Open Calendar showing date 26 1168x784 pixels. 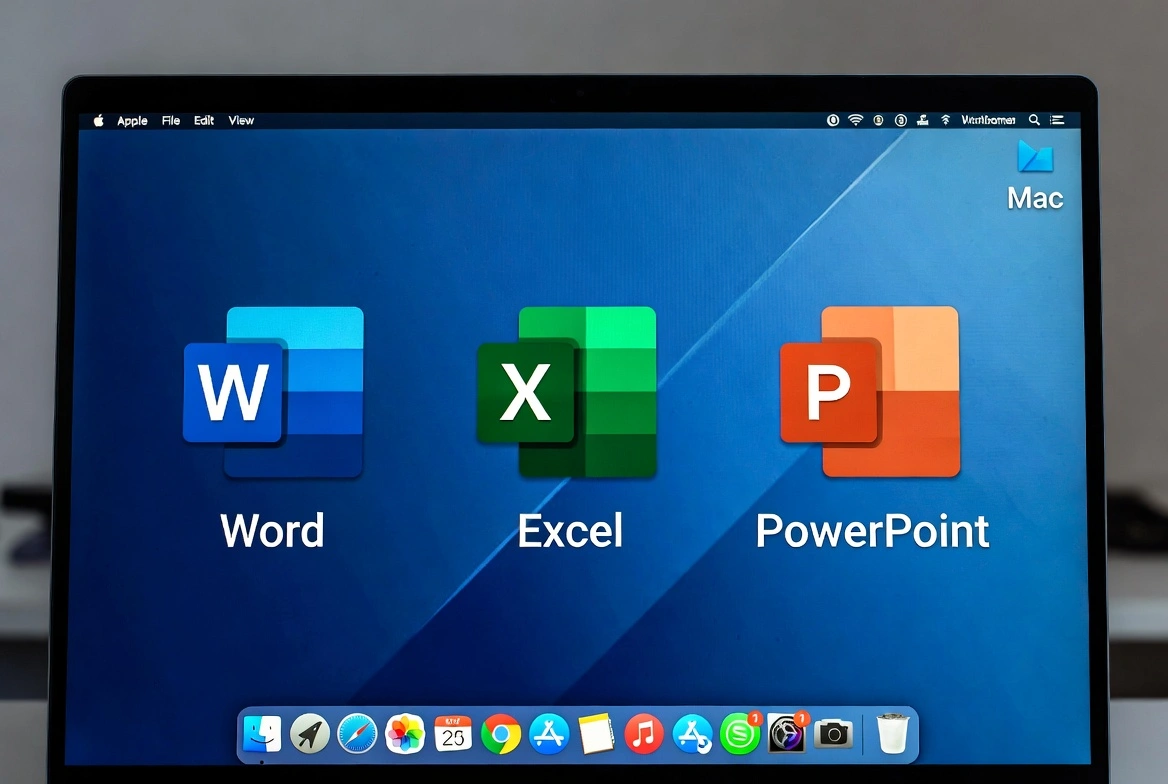pyautogui.click(x=452, y=733)
